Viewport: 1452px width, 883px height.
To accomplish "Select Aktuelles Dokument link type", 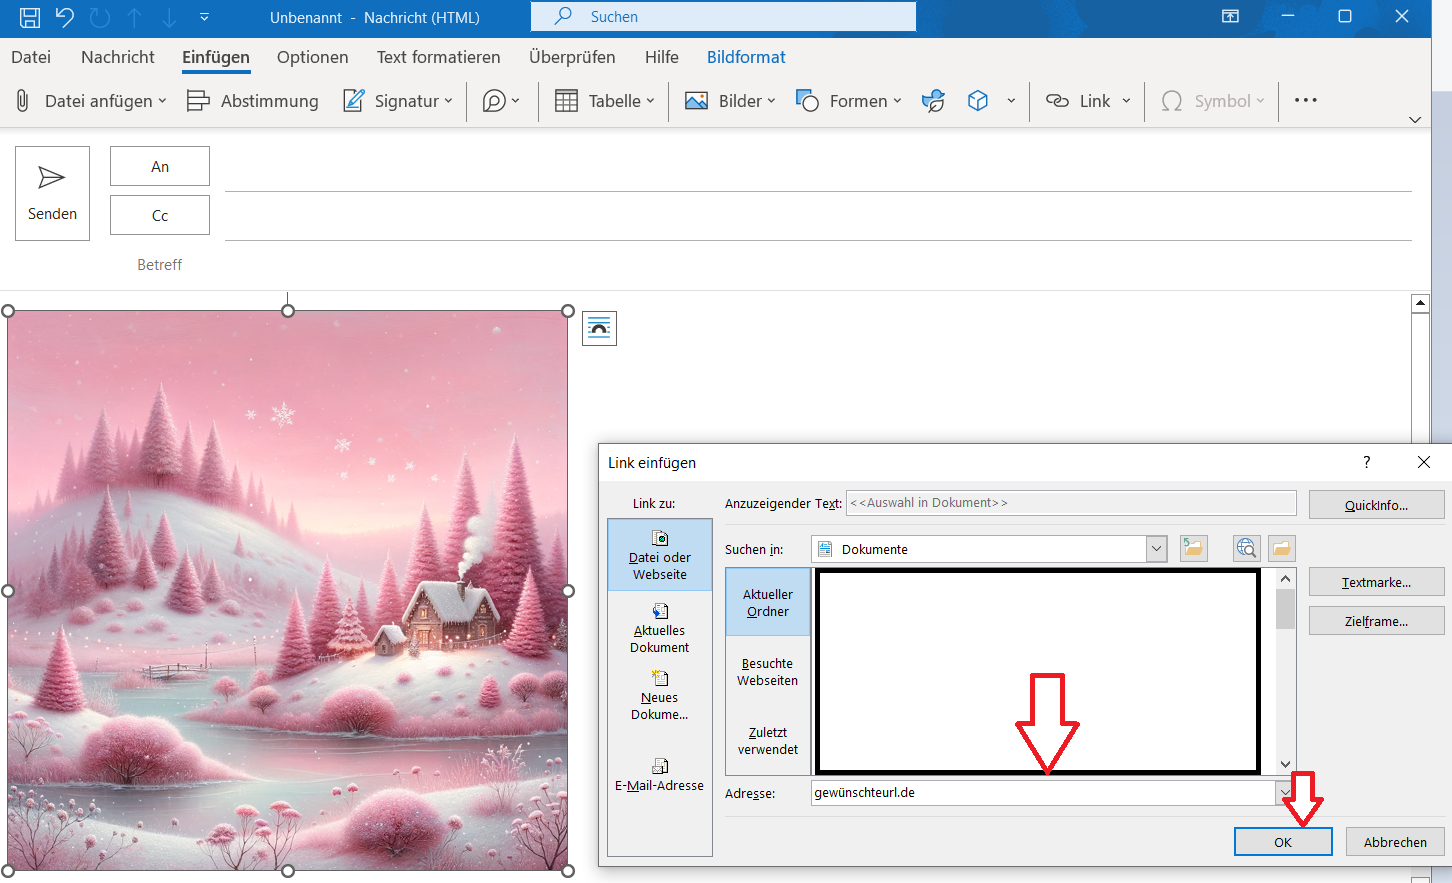I will pyautogui.click(x=660, y=628).
